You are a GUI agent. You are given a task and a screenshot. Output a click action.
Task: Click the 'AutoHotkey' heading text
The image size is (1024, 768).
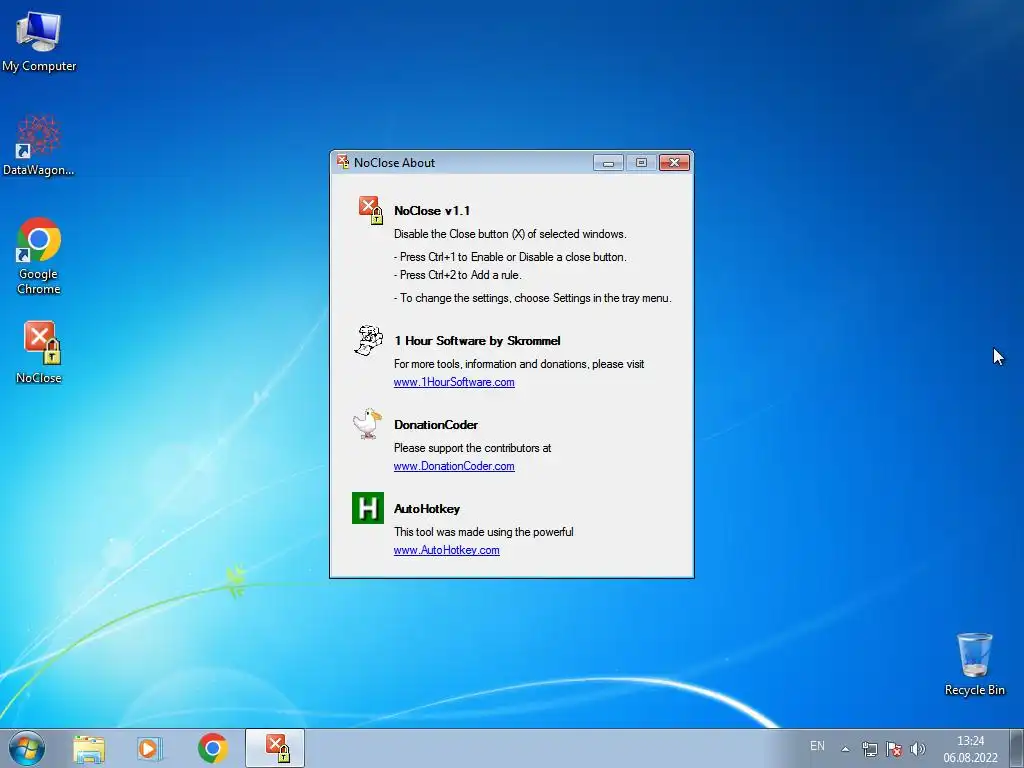tap(427, 509)
